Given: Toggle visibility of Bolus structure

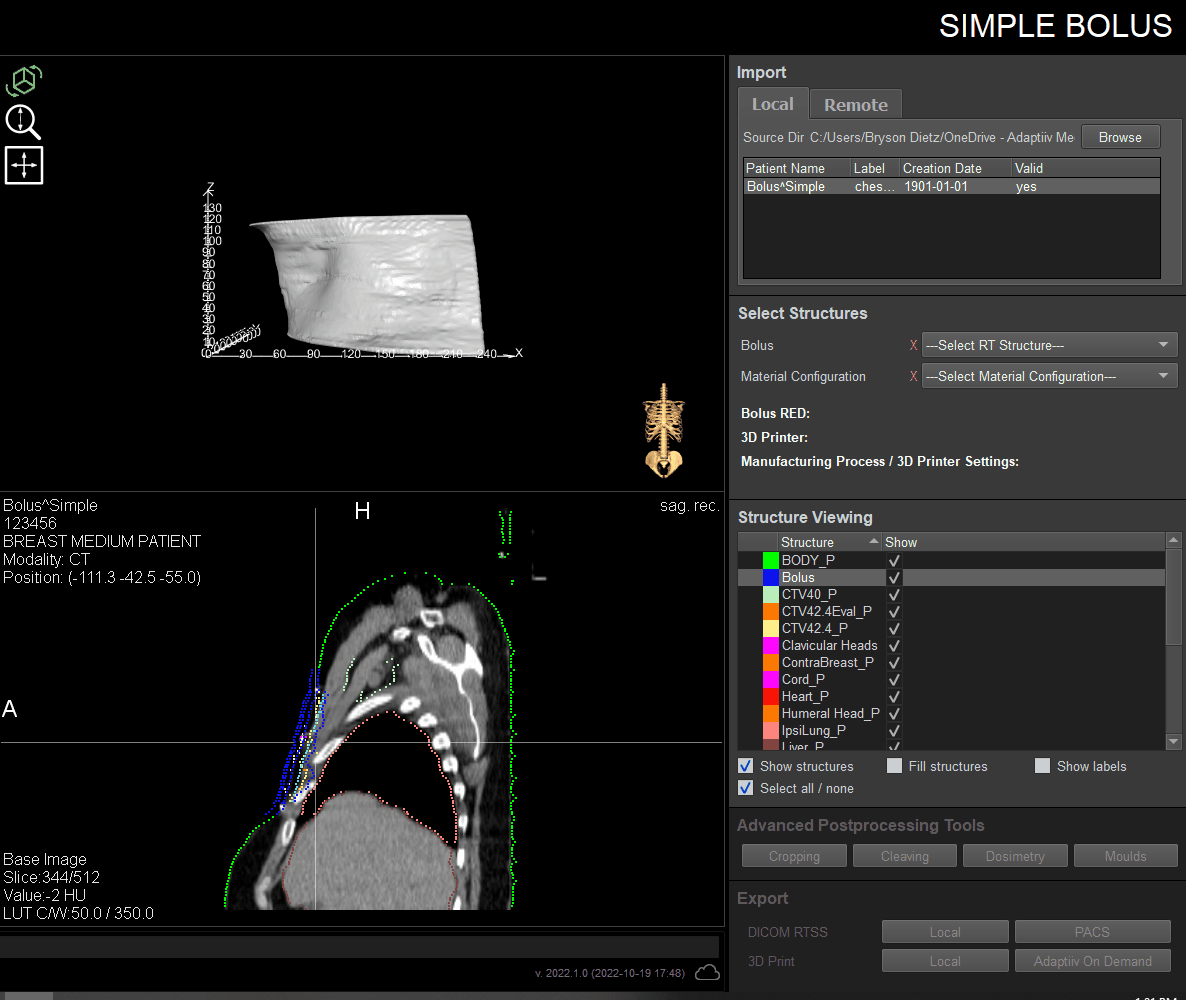Looking at the screenshot, I should [894, 578].
